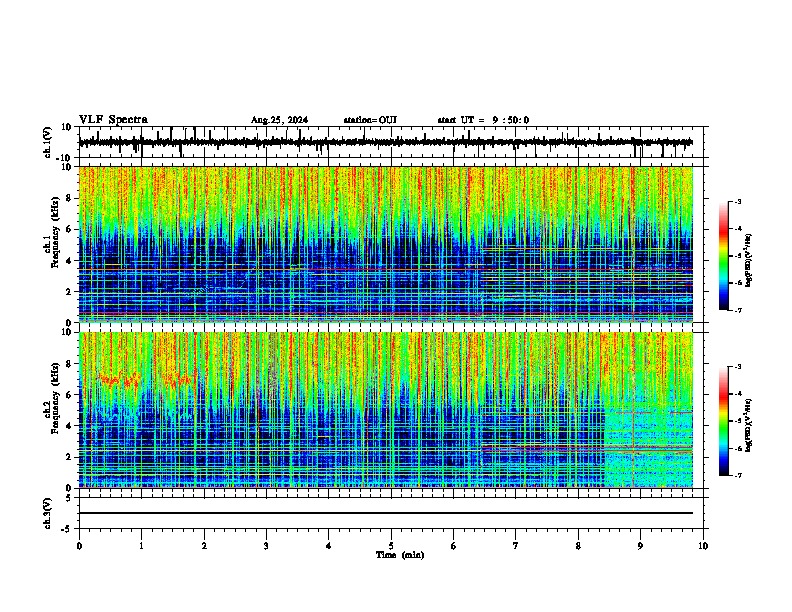Click time axis tick label '7'
Screen dimensions: 792x612
(516, 546)
